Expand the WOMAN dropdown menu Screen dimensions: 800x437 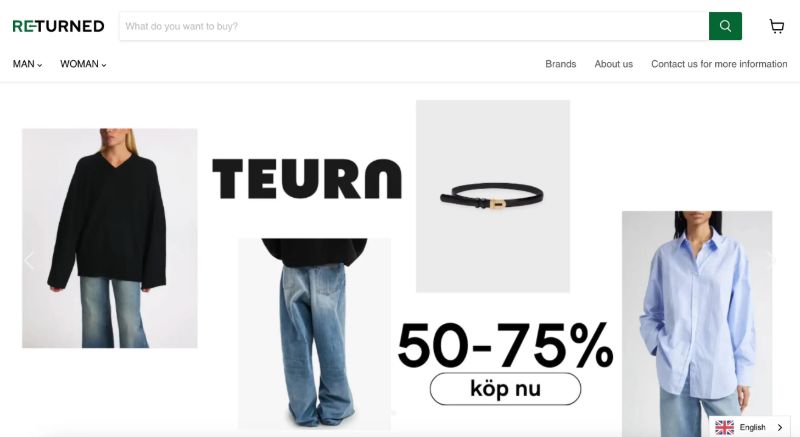pos(83,64)
